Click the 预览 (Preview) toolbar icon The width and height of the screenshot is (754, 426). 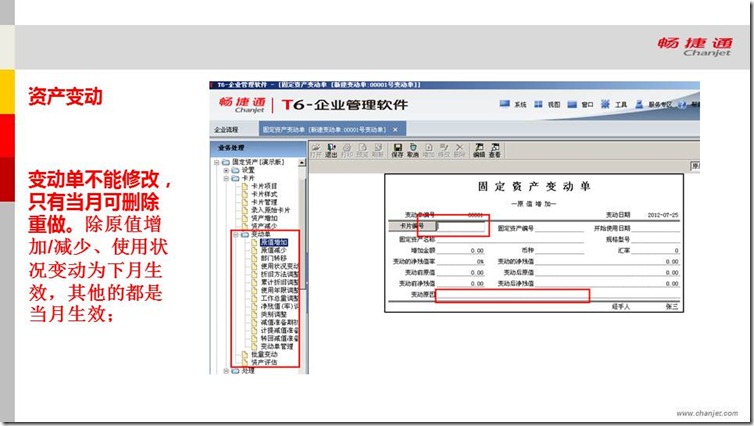[362, 150]
